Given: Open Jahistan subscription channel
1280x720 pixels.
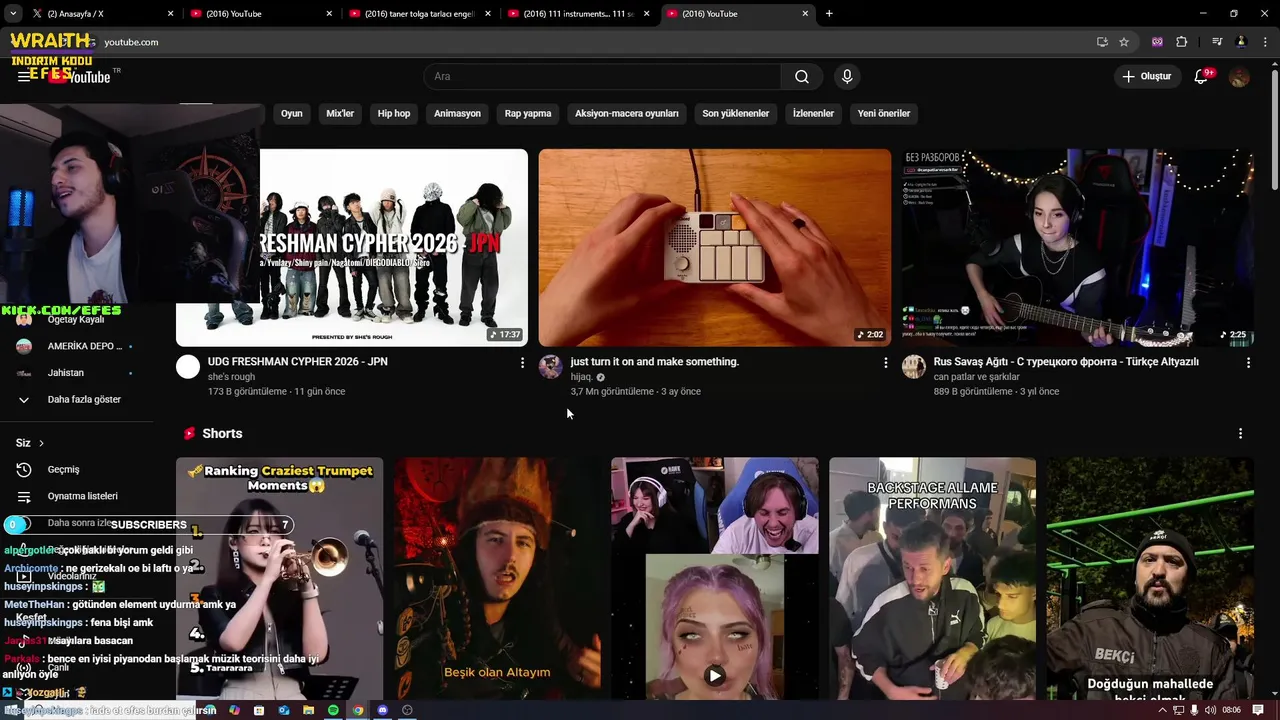Looking at the screenshot, I should 75,373.
